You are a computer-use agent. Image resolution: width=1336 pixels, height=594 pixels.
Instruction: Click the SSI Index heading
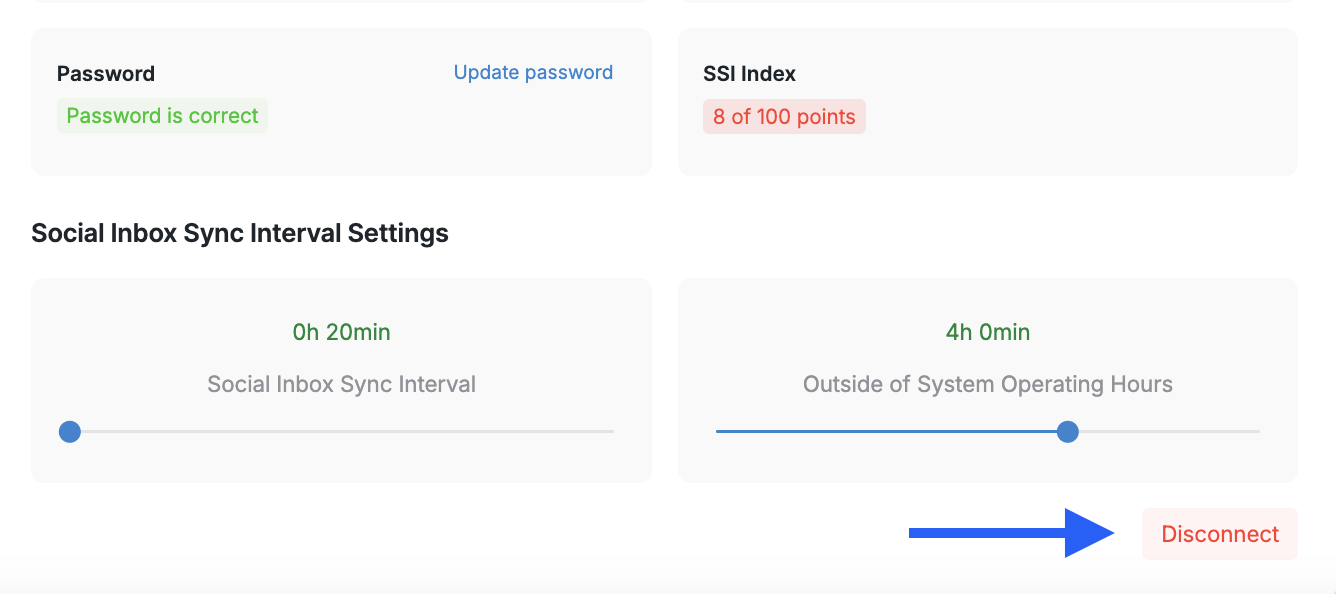point(749,74)
